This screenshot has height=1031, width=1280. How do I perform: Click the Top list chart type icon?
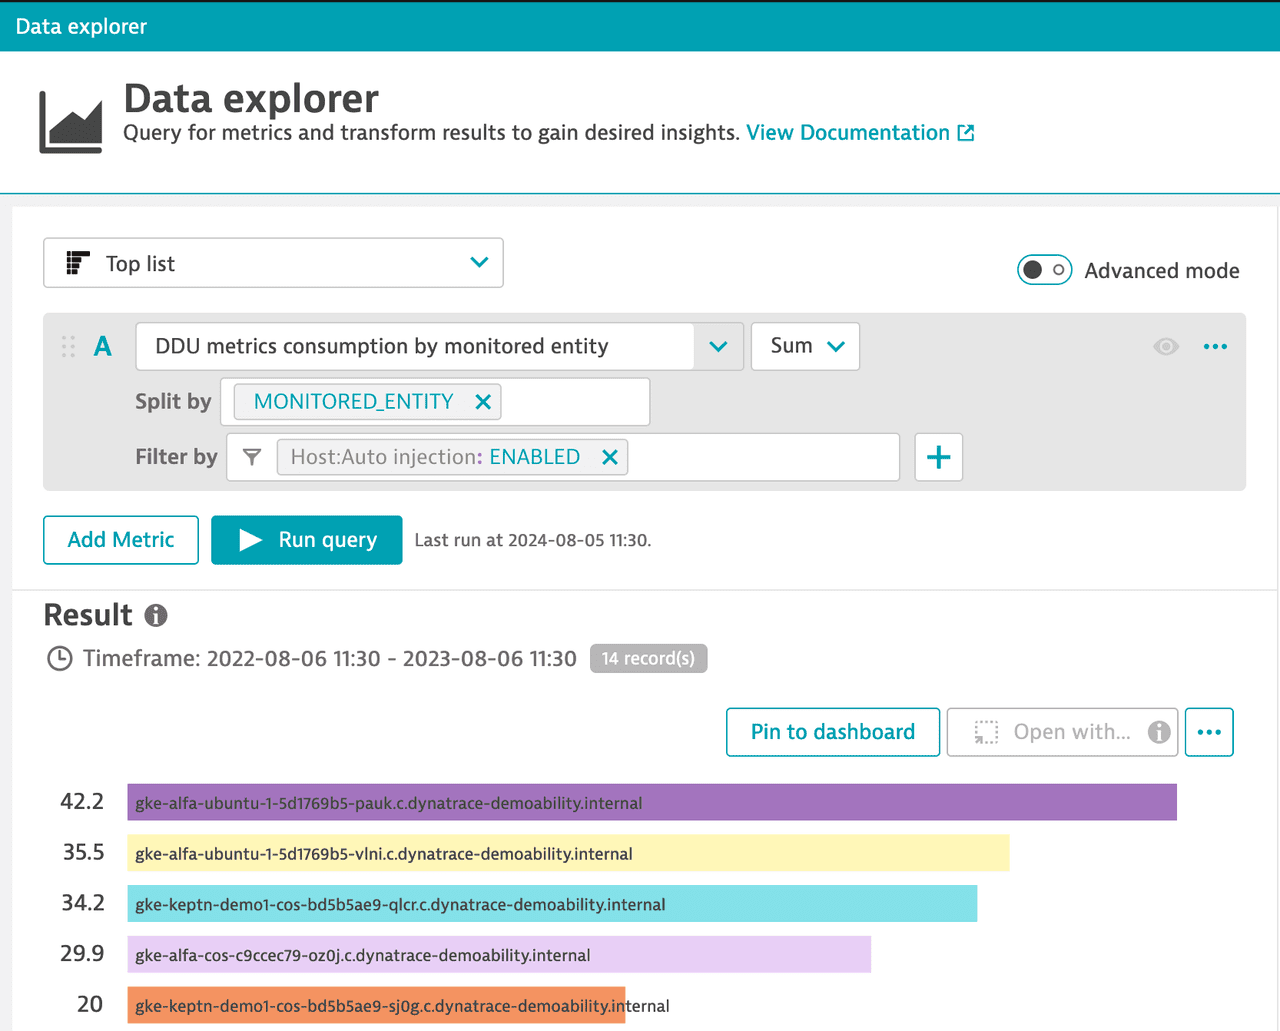(78, 263)
